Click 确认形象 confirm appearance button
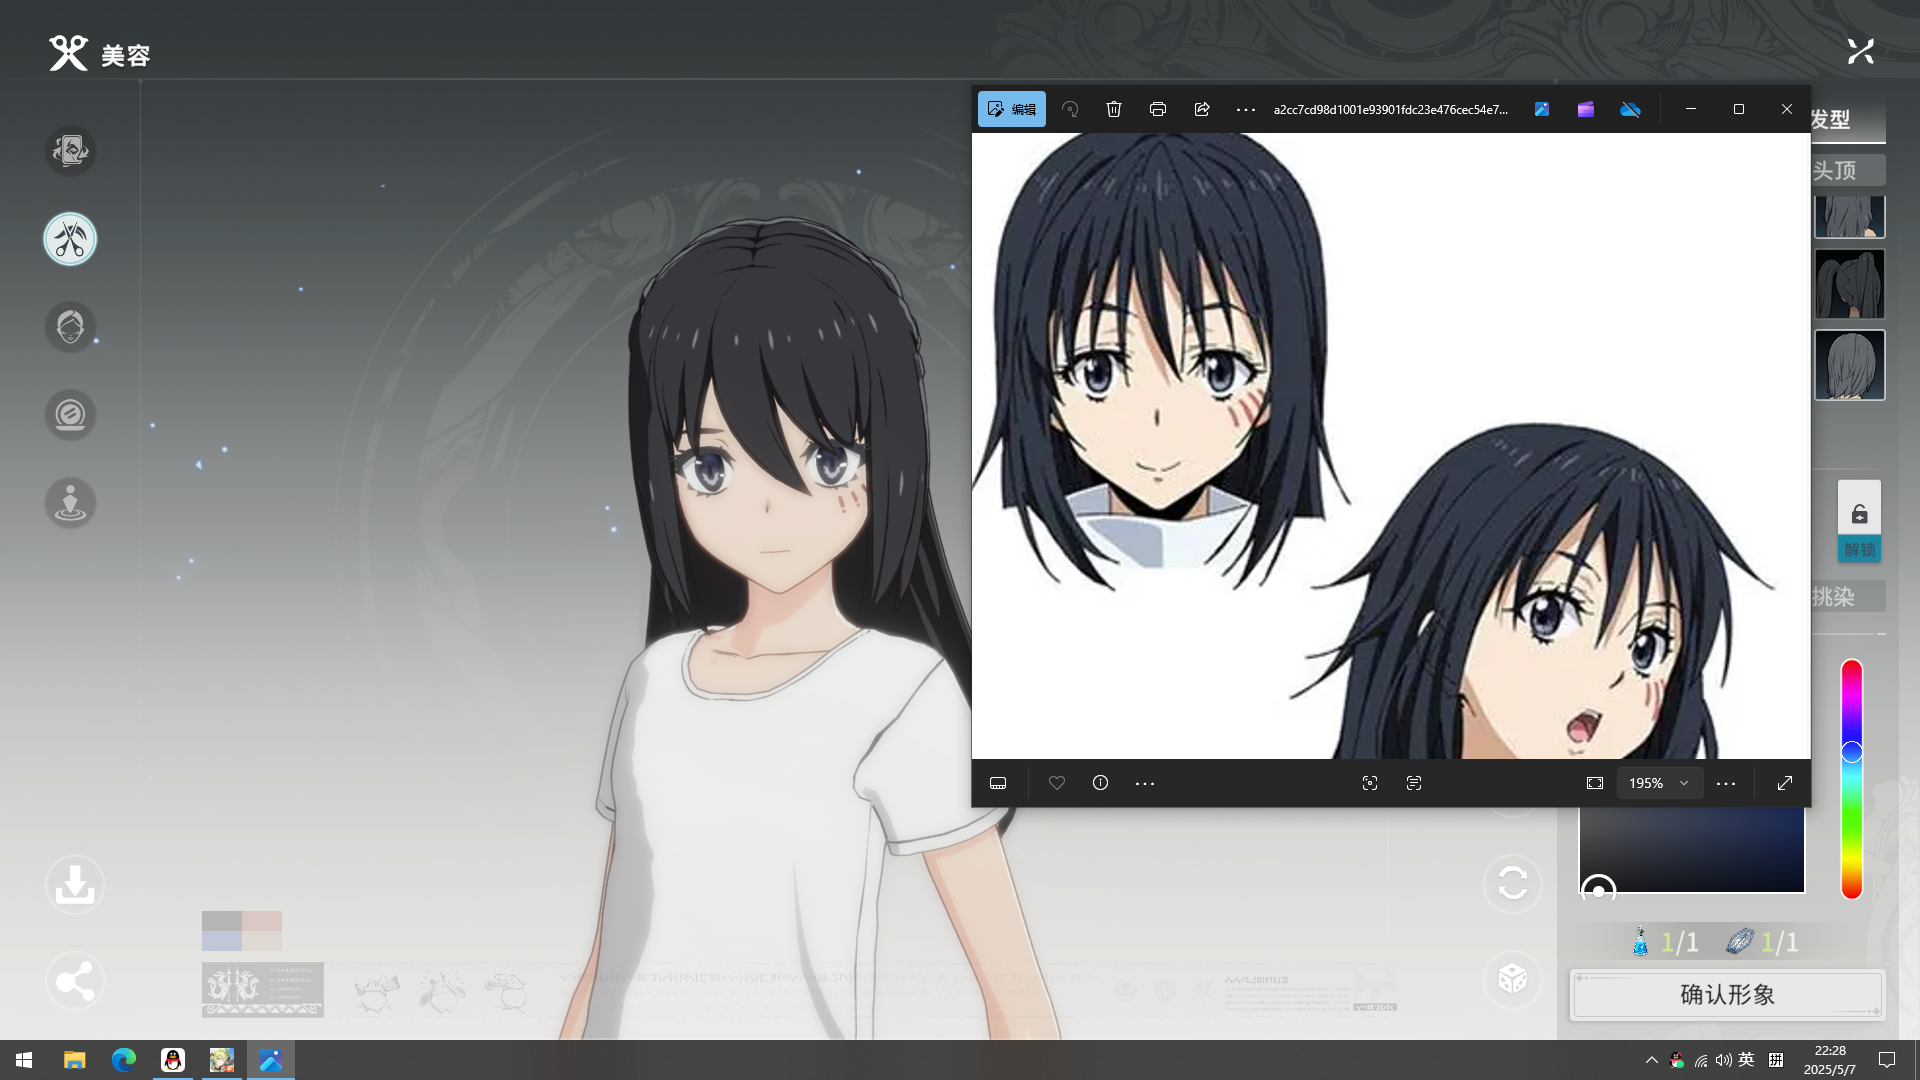Viewport: 1920px width, 1080px height. (1728, 995)
